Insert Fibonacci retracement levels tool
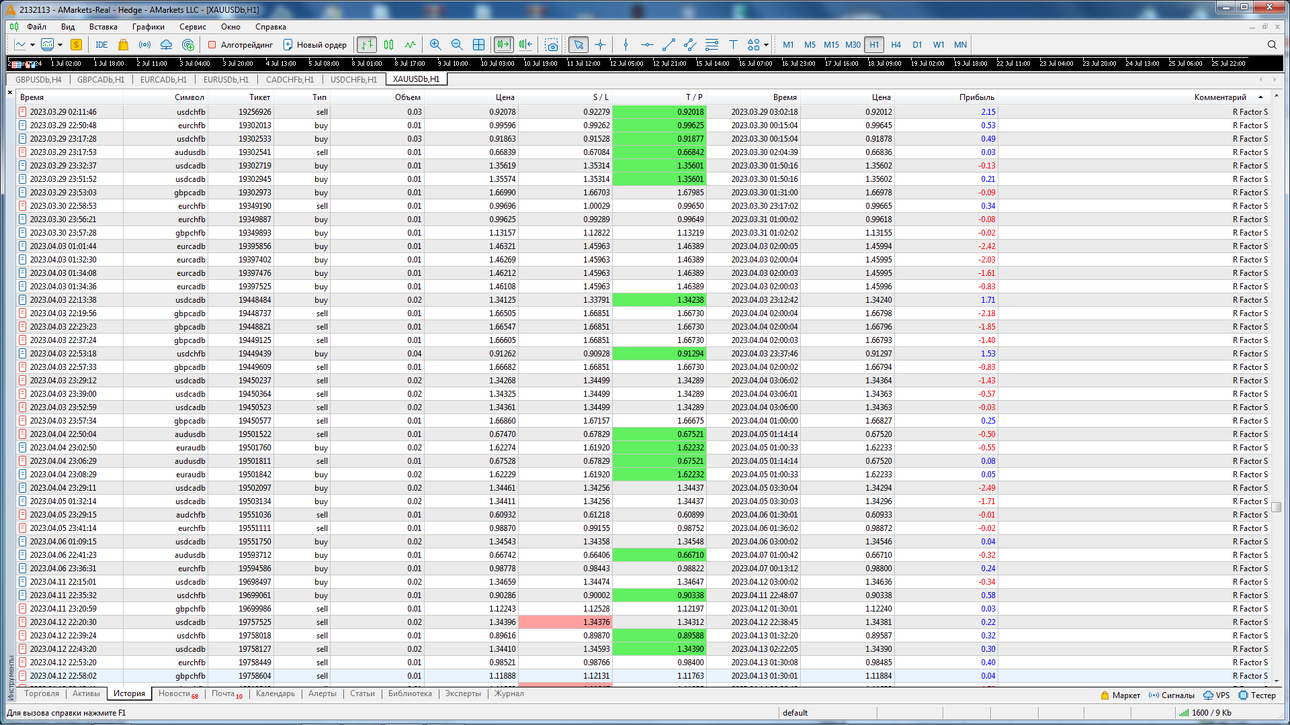The image size is (1290, 725). tap(712, 45)
